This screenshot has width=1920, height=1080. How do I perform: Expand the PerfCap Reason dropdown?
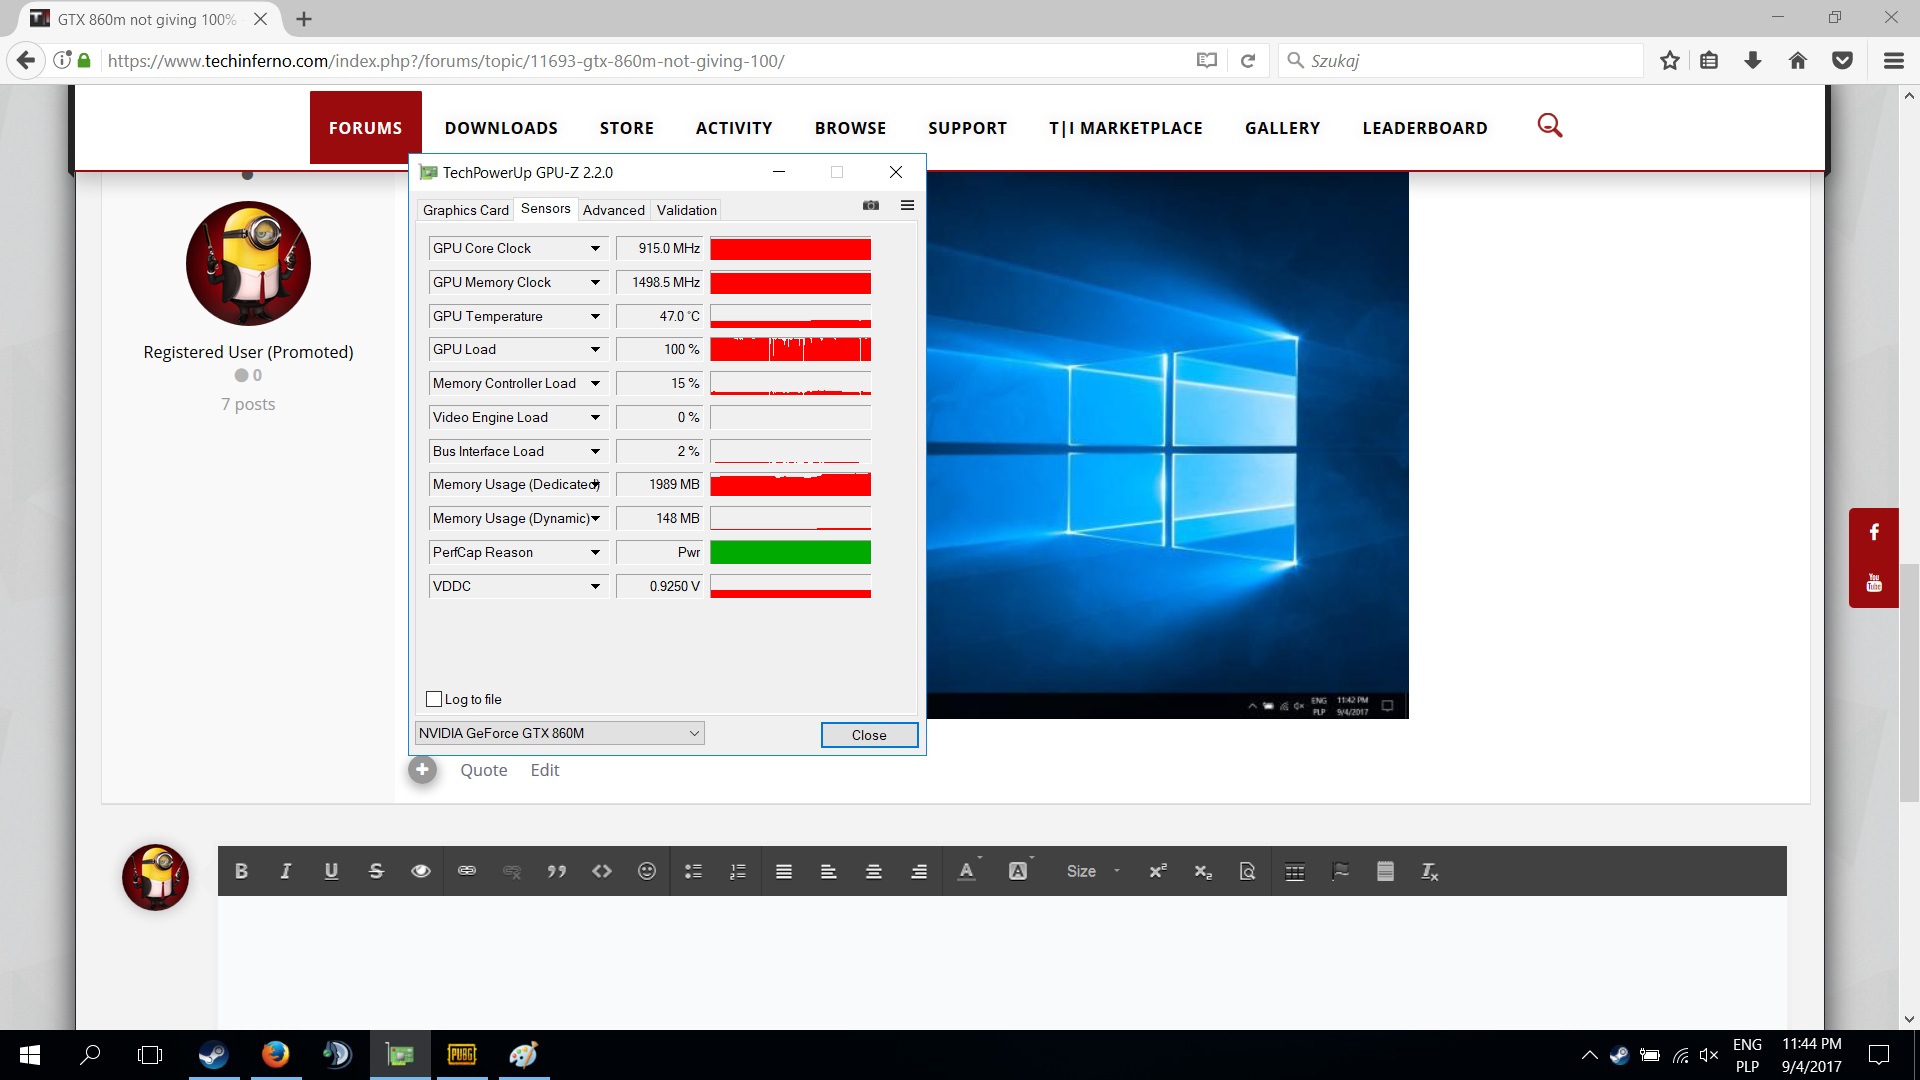point(595,552)
